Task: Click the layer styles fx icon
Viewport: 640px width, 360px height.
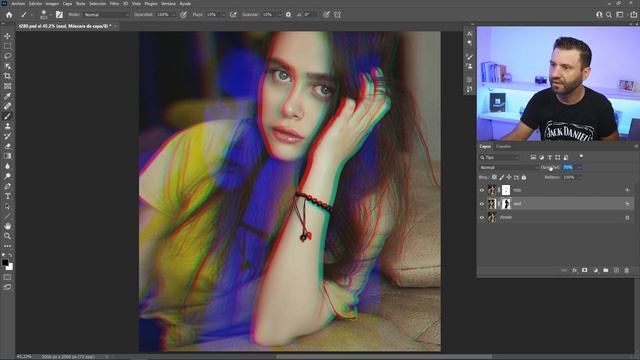Action: [x=575, y=270]
